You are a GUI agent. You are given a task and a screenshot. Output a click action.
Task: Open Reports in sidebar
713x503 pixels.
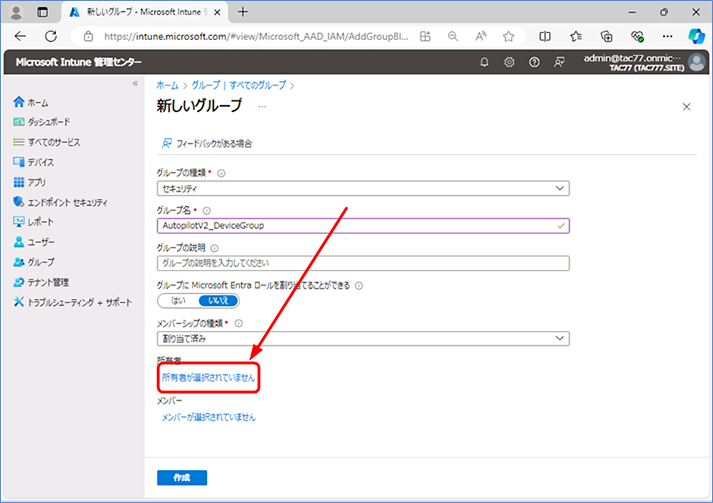pyautogui.click(x=34, y=222)
